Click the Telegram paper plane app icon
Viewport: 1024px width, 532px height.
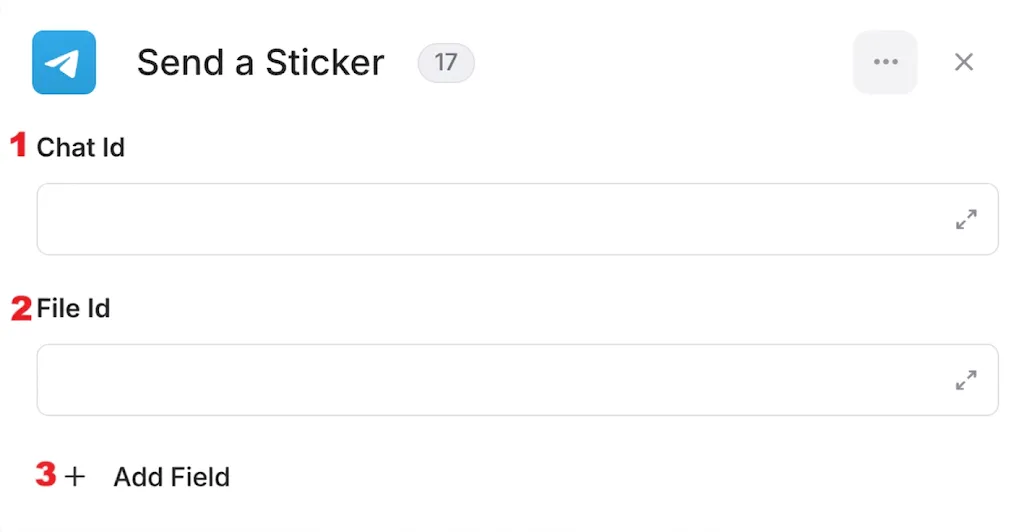tap(64, 62)
